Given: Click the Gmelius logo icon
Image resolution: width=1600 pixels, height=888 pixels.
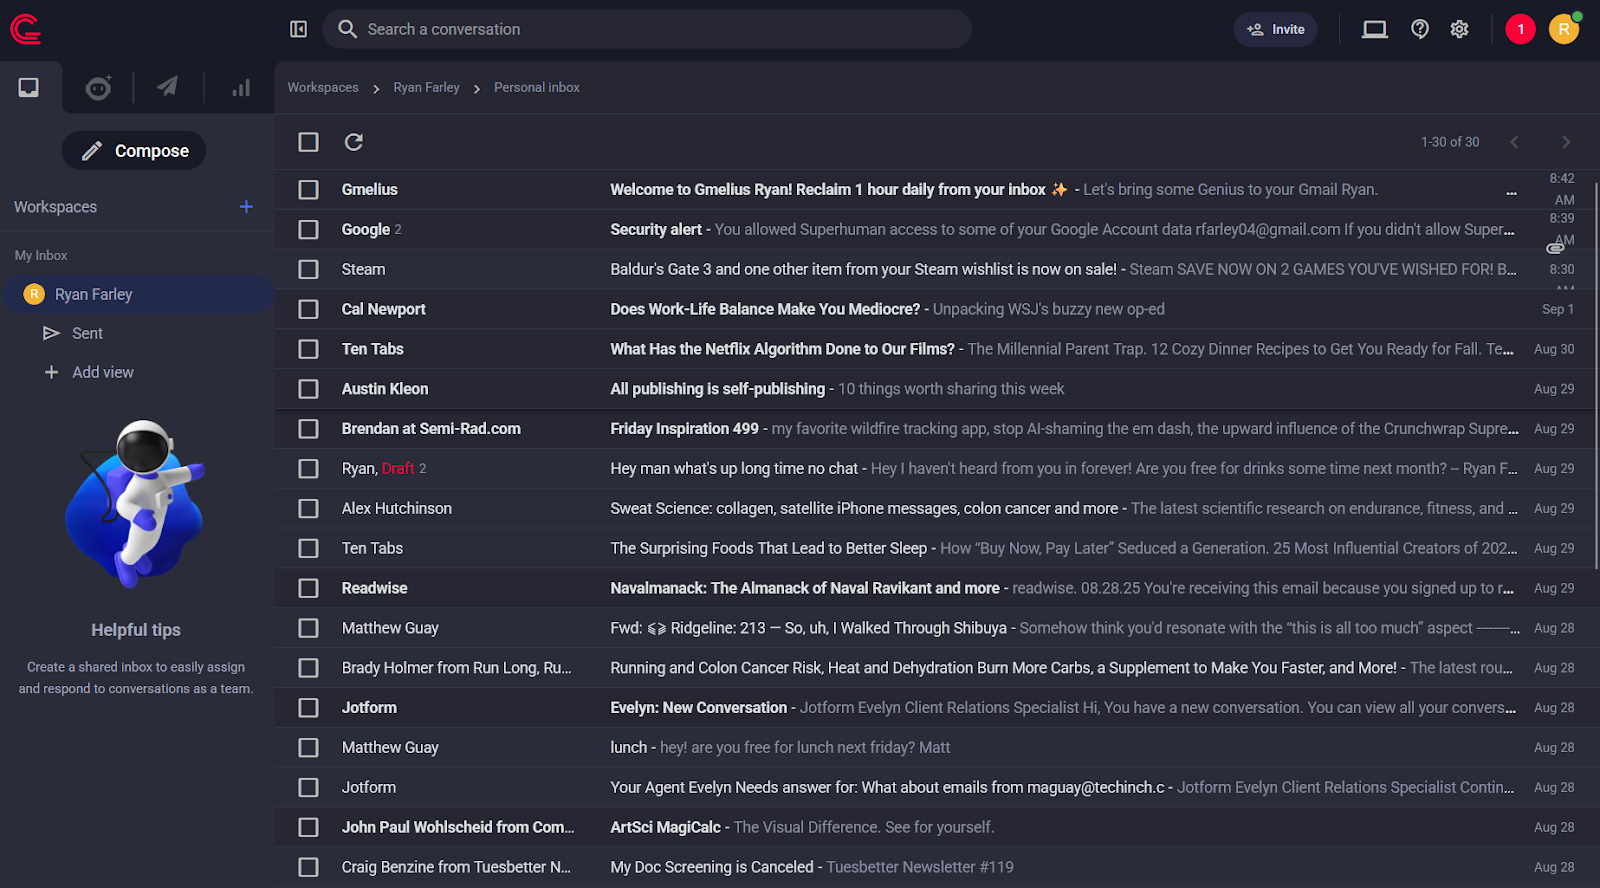Looking at the screenshot, I should (x=26, y=30).
